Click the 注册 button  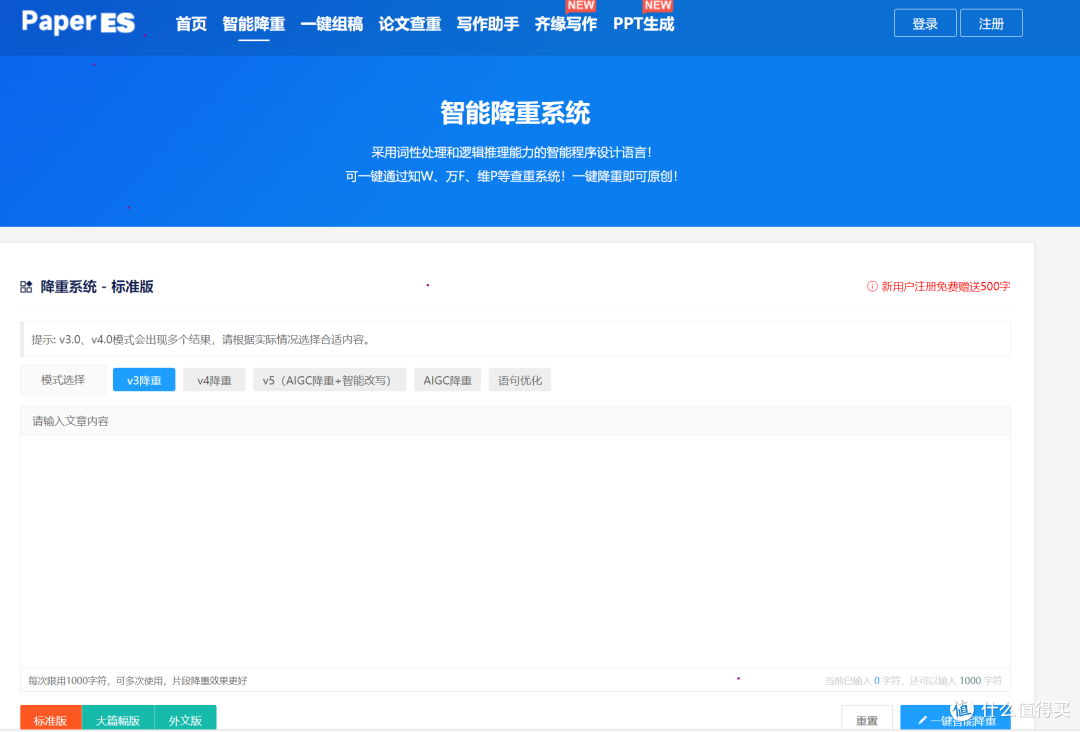pyautogui.click(x=991, y=23)
